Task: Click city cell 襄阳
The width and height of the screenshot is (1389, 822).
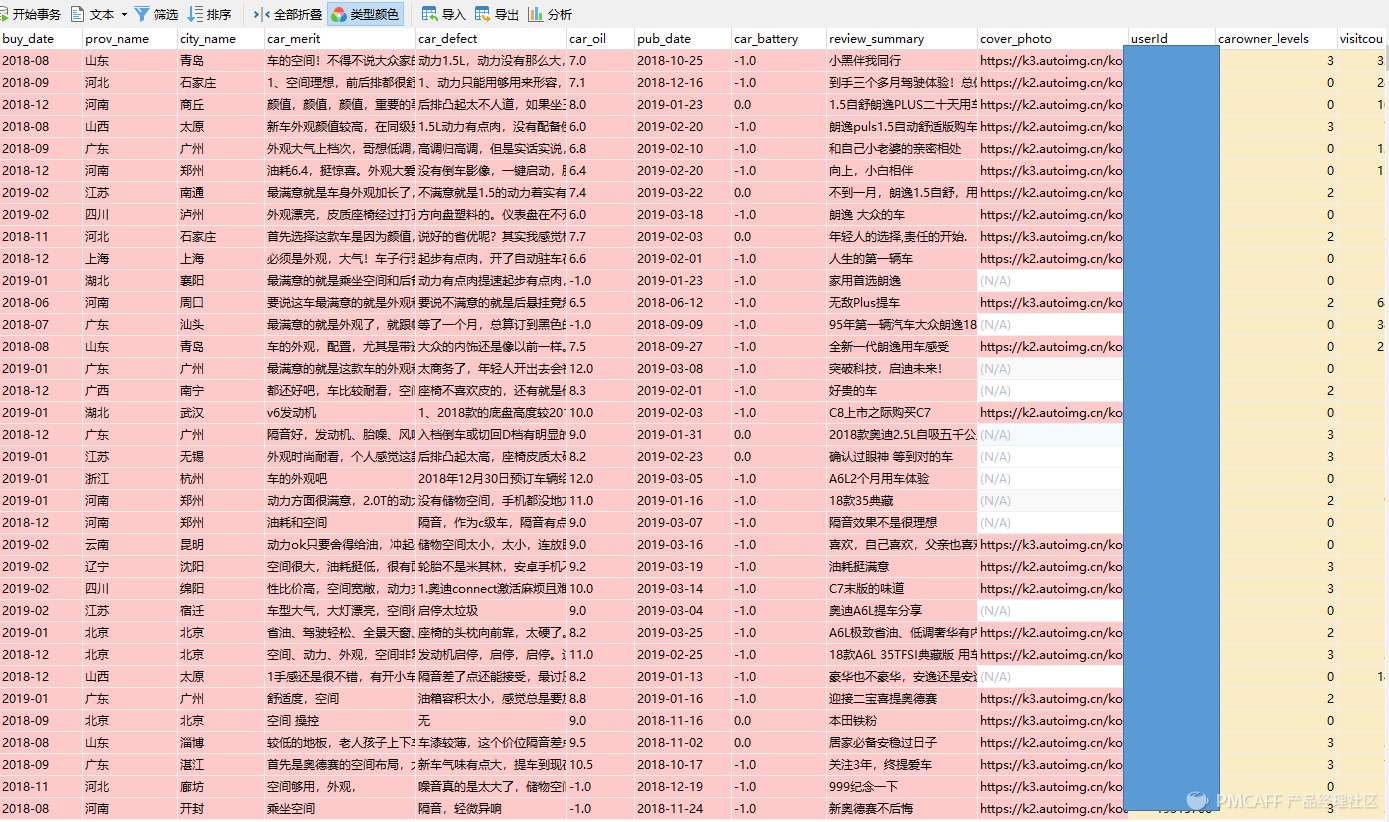Action: pos(221,281)
